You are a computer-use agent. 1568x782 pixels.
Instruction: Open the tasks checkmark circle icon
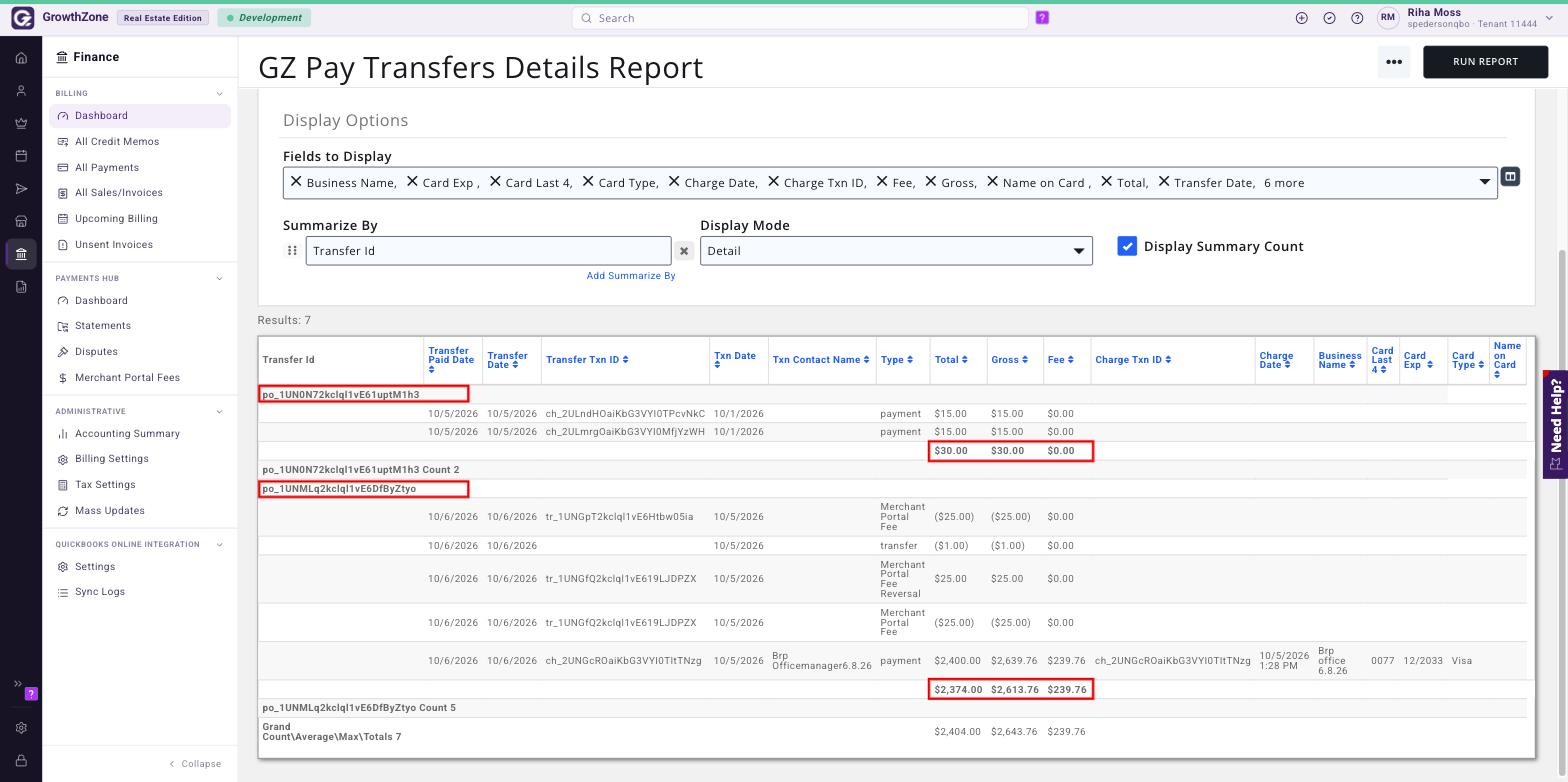click(x=1329, y=18)
